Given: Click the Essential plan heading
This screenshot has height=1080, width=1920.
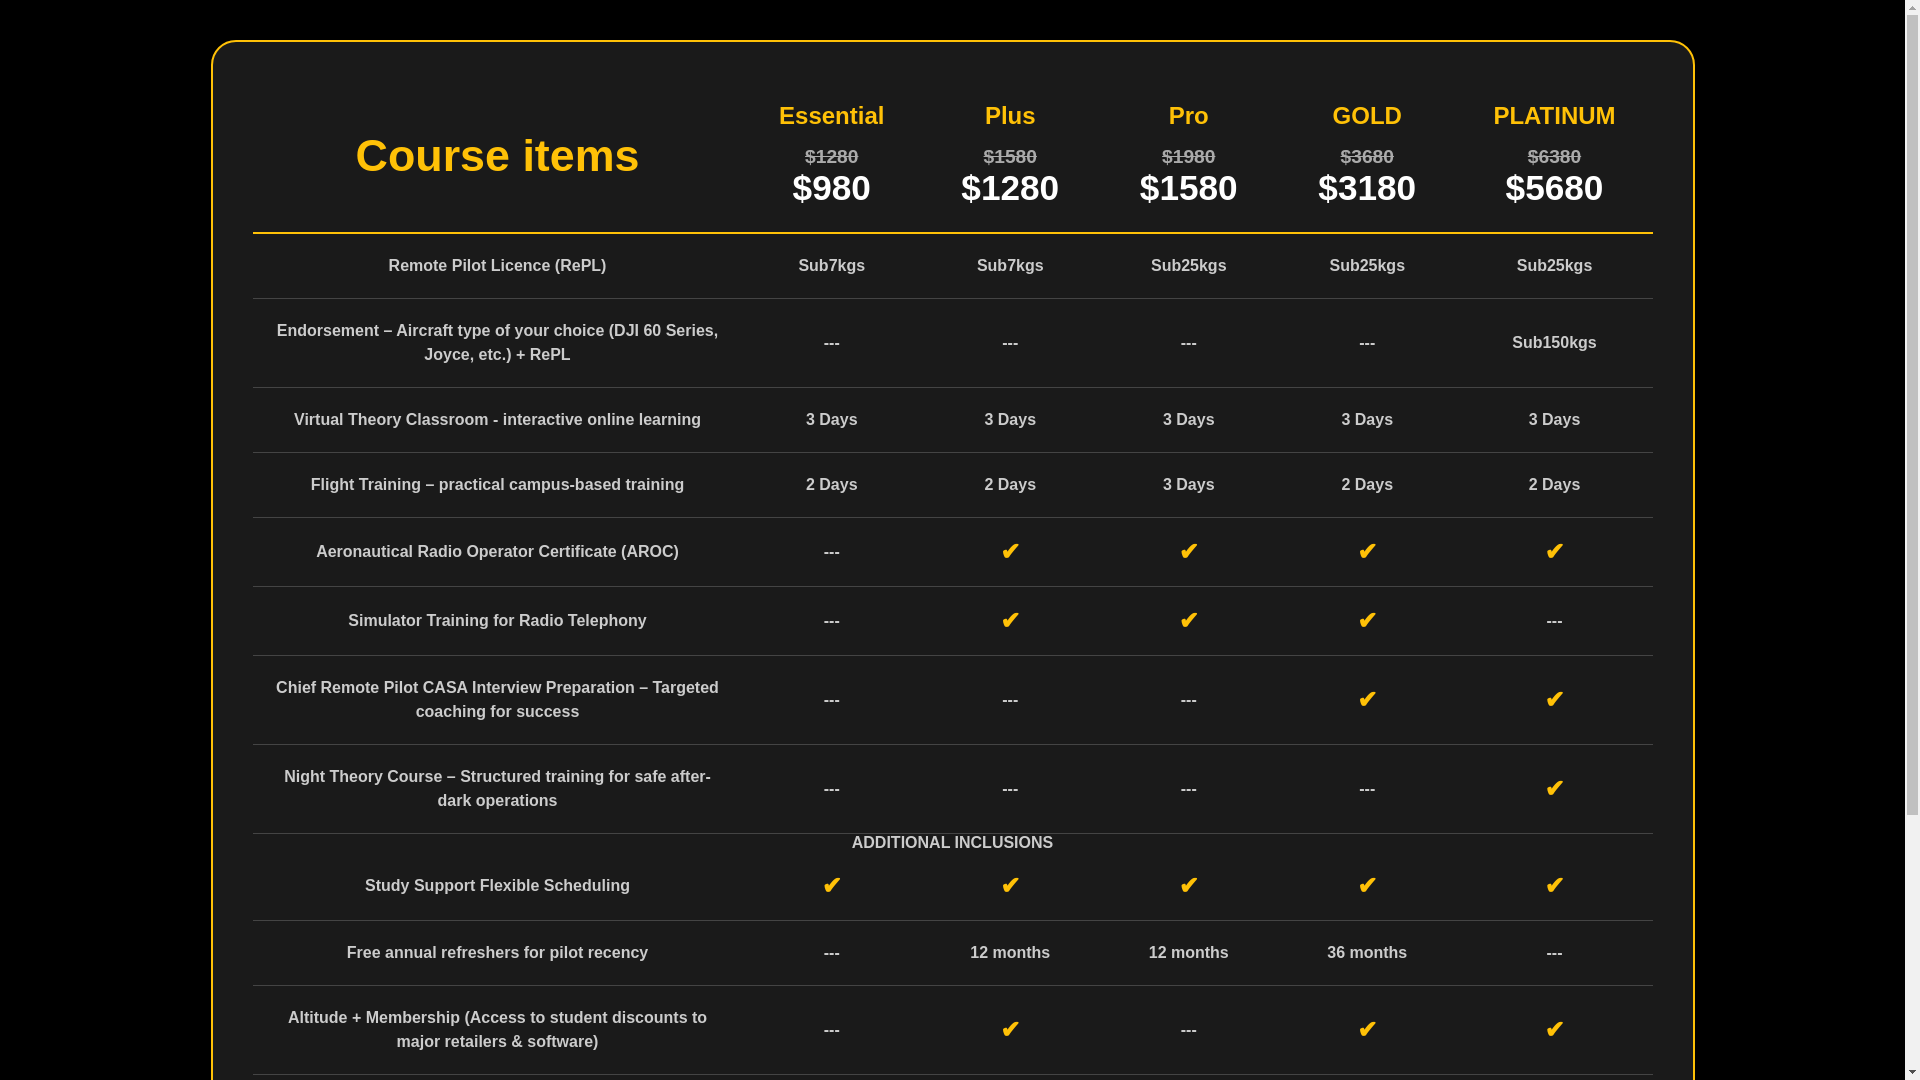Looking at the screenshot, I should point(831,116).
